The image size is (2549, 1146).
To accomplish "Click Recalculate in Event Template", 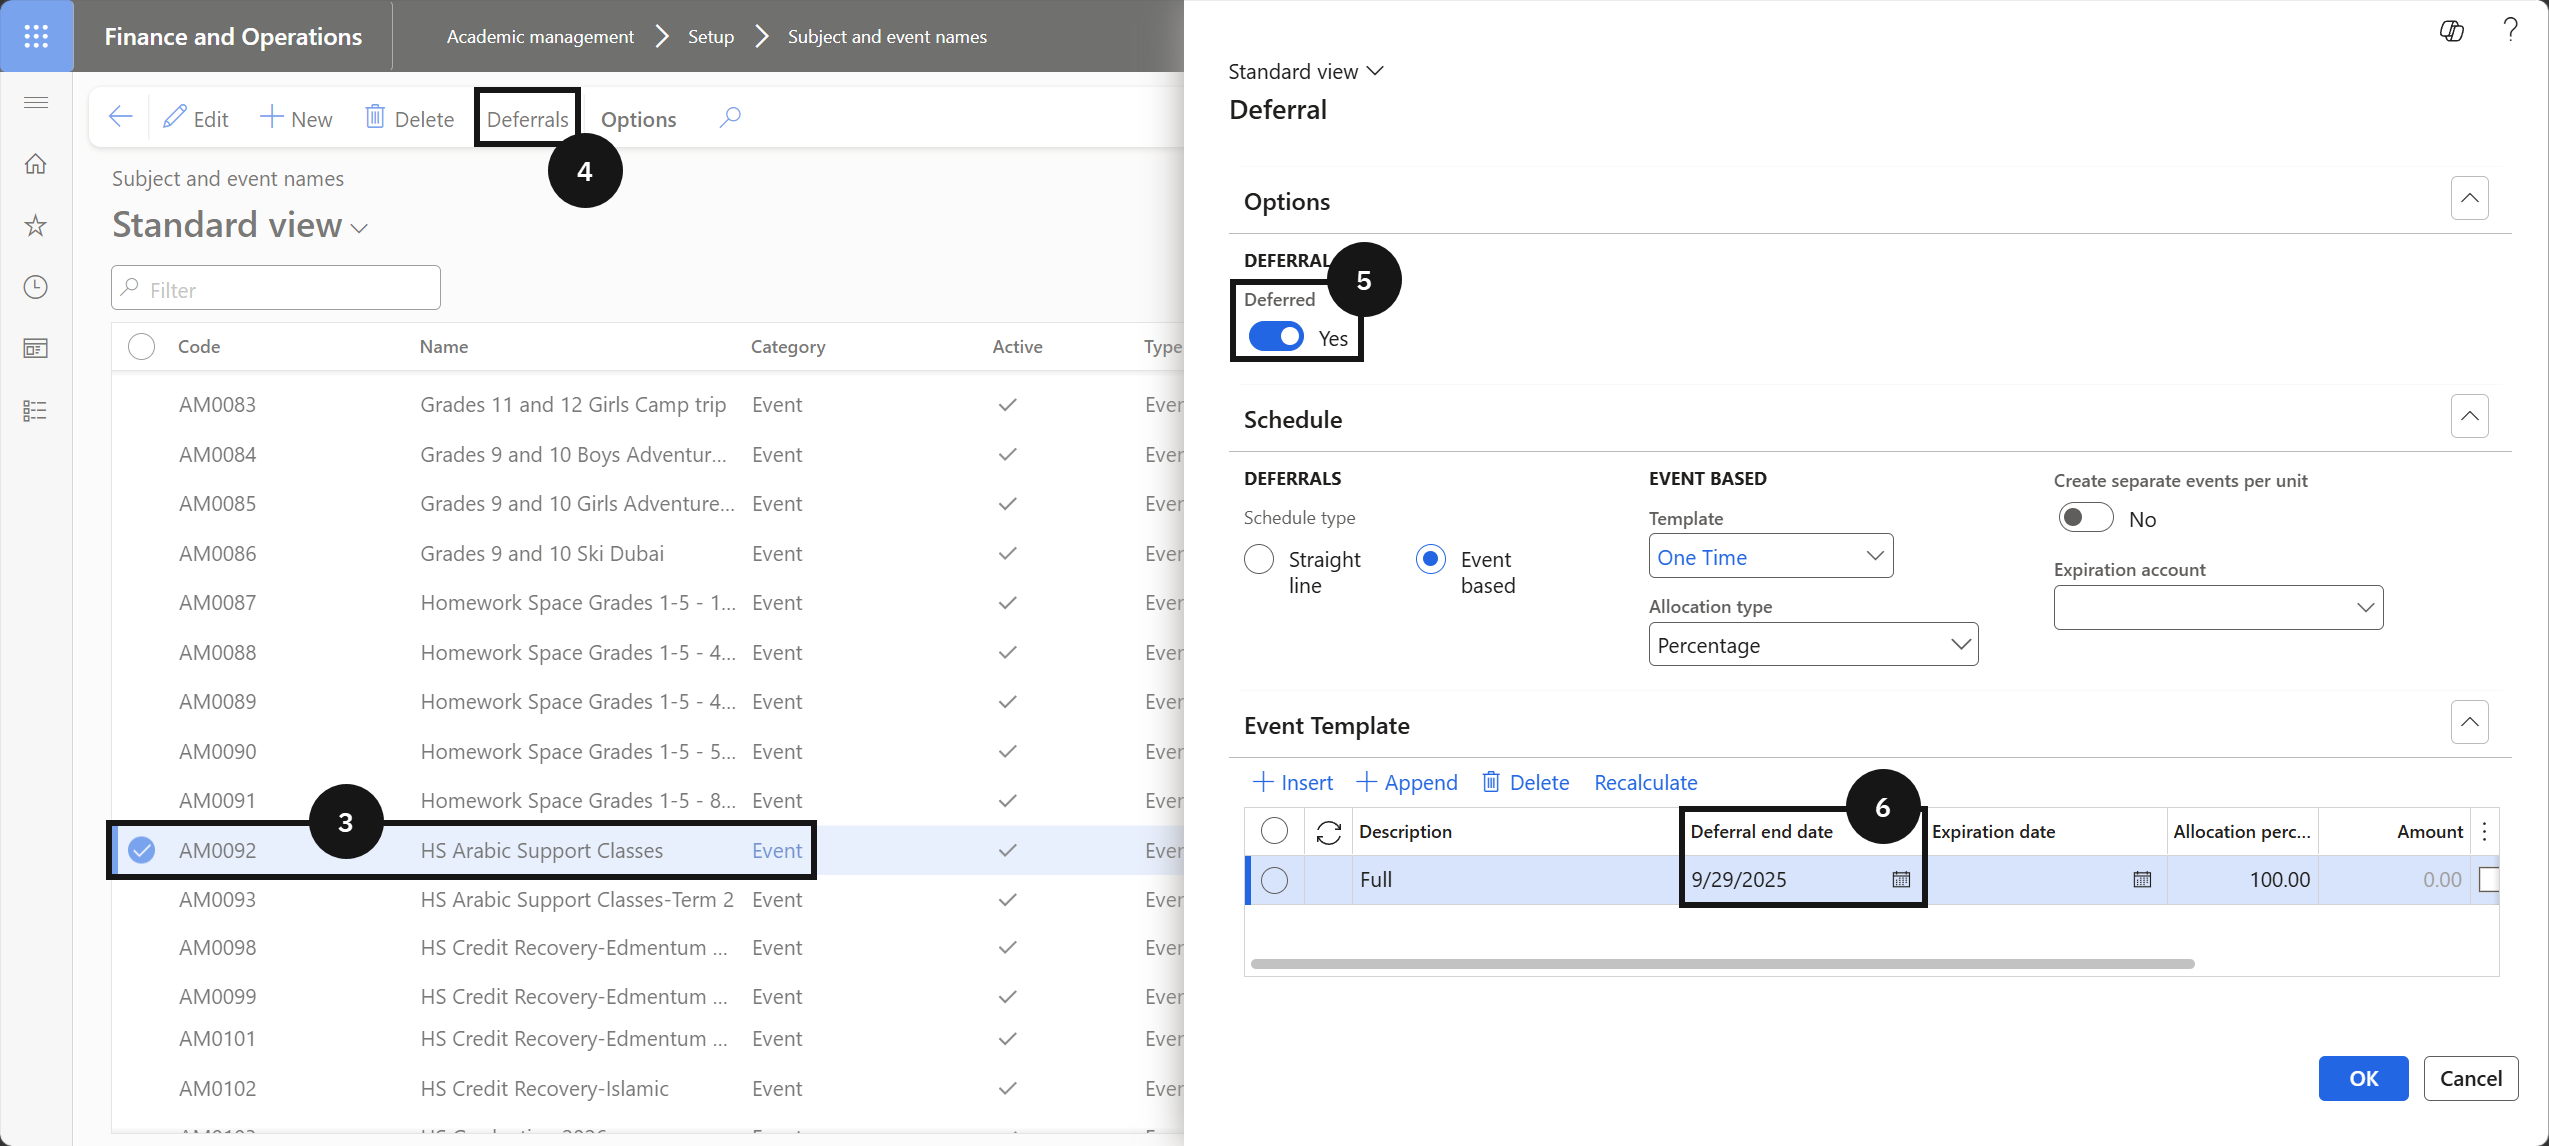I will [x=1646, y=782].
